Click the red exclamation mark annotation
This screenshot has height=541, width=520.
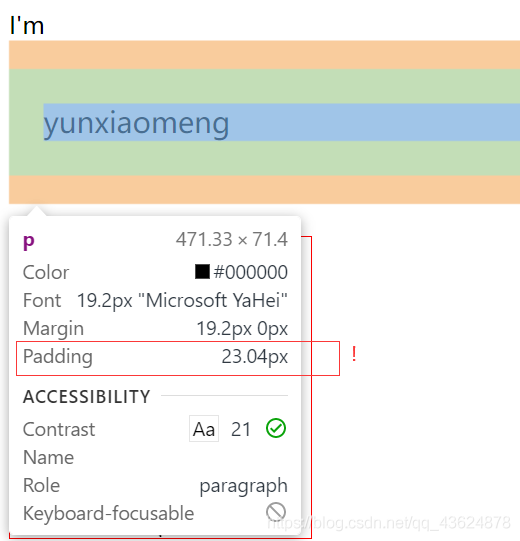(x=354, y=354)
